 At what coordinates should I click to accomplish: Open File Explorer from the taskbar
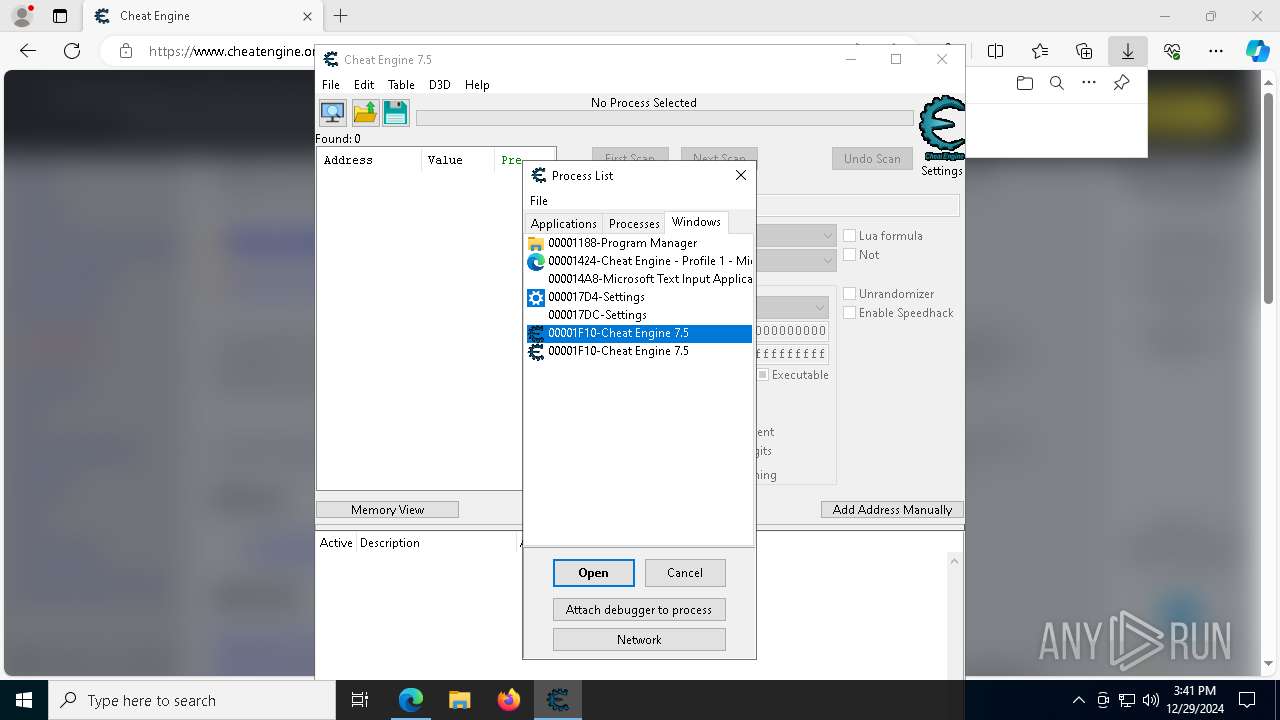click(460, 700)
